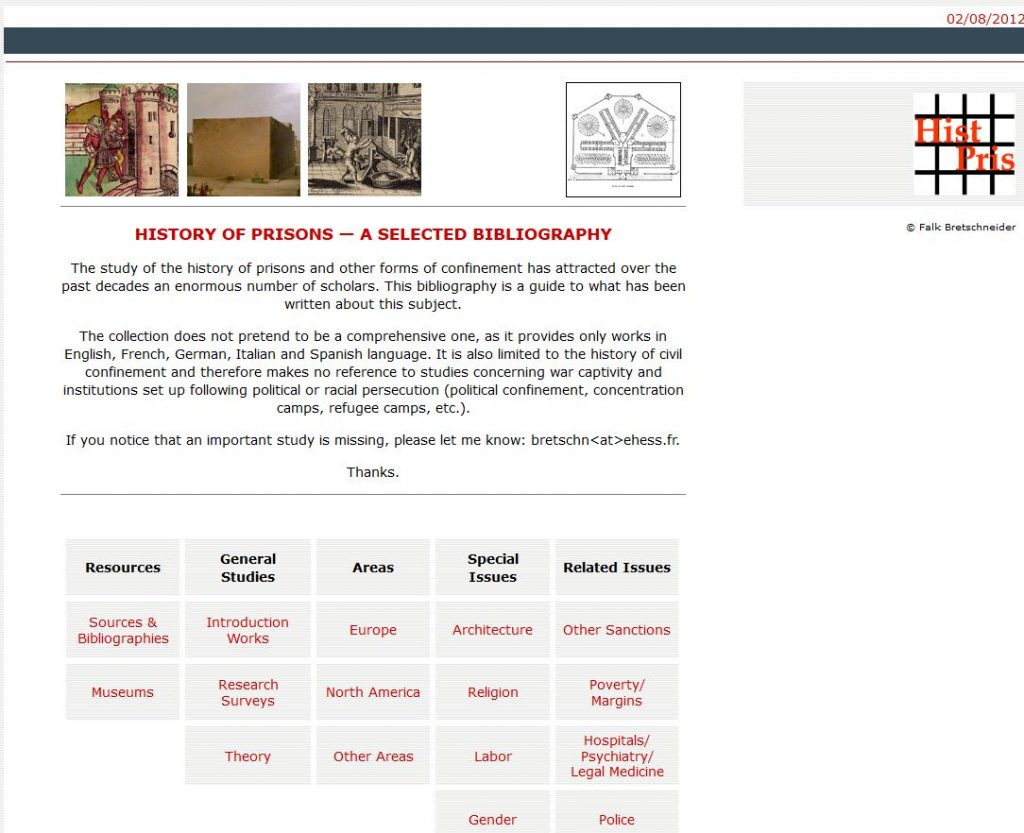
Task: Open the Gender link
Action: (x=492, y=819)
